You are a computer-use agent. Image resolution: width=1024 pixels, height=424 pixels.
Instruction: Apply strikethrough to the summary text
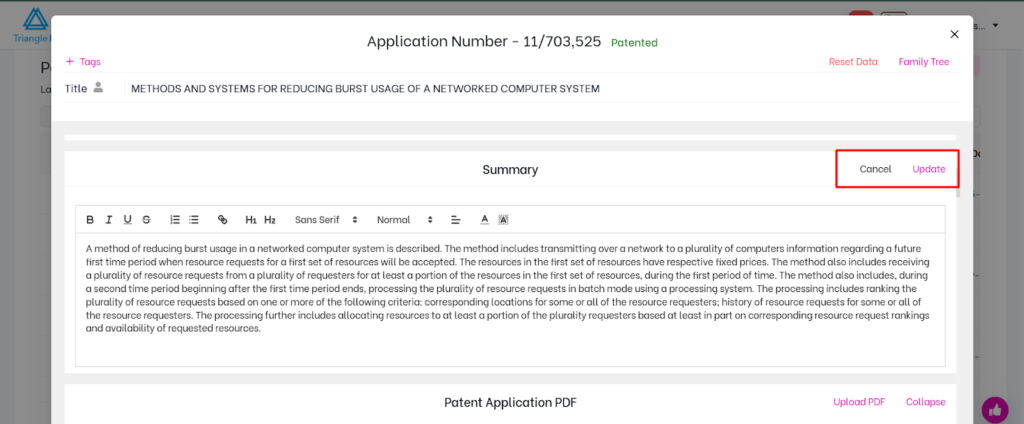146,219
